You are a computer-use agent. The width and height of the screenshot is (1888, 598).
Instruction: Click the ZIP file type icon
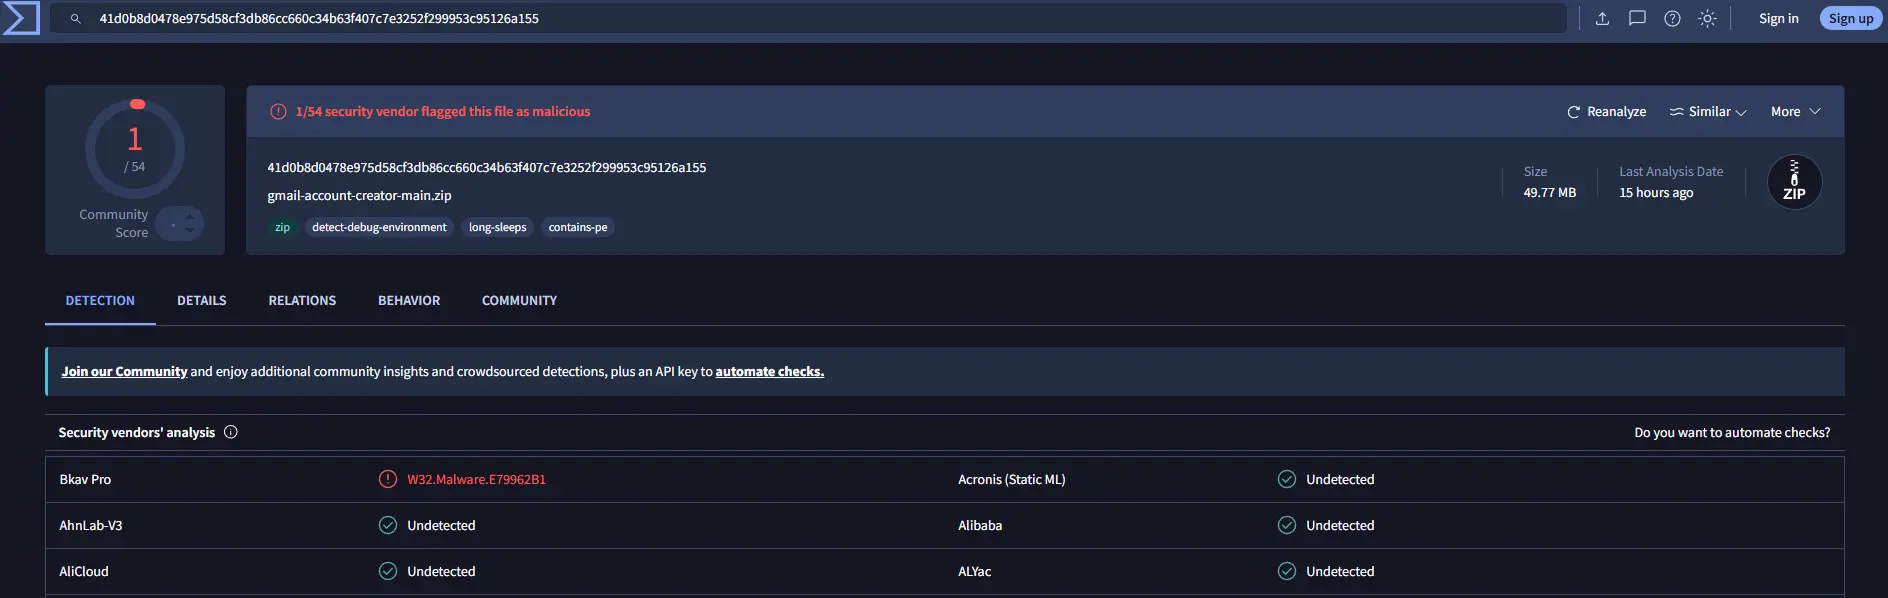tap(1794, 182)
